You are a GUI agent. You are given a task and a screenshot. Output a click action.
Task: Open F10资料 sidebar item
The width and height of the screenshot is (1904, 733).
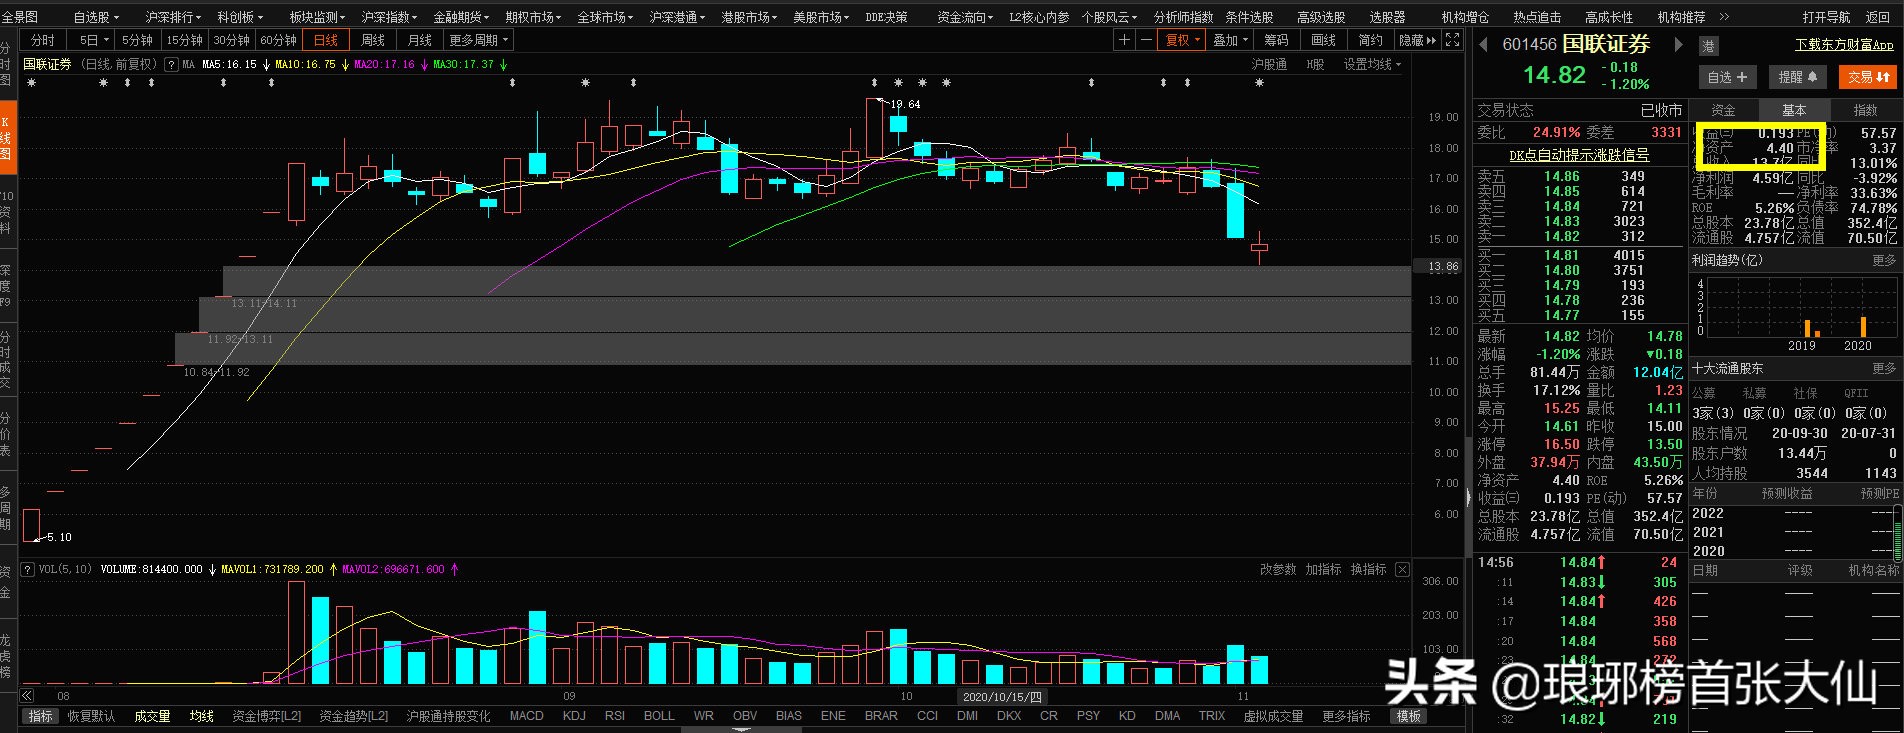(x=6, y=213)
